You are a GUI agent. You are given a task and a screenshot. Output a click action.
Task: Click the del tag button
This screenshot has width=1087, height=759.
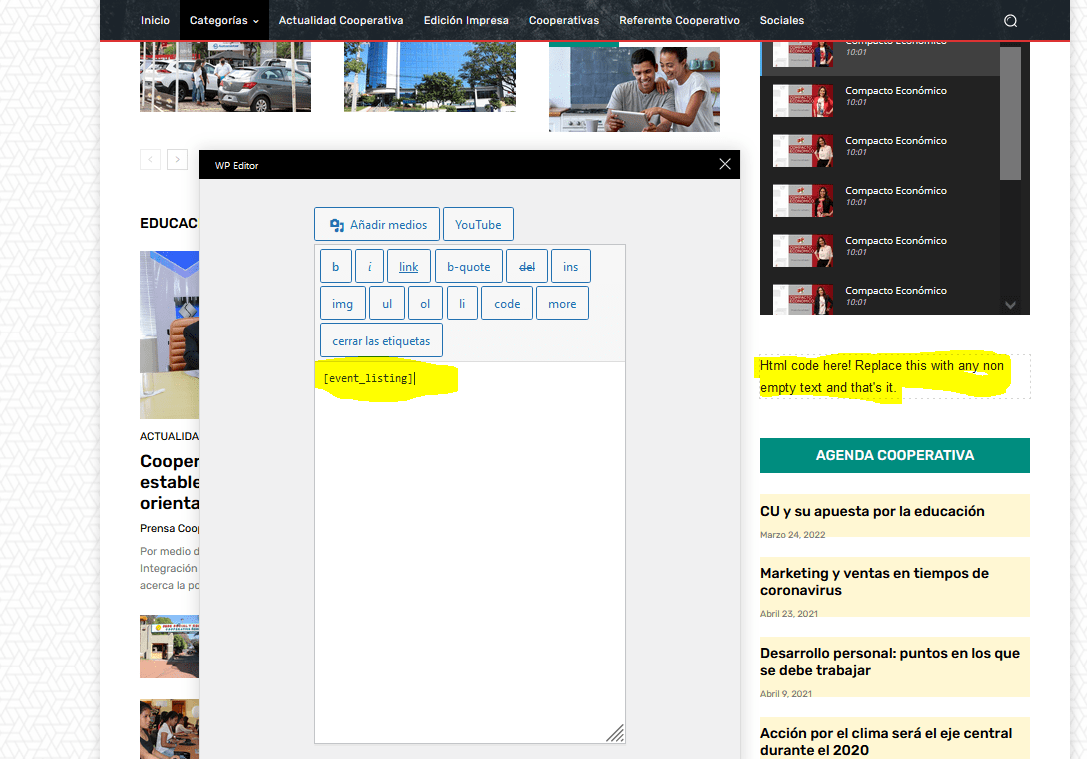(x=527, y=267)
